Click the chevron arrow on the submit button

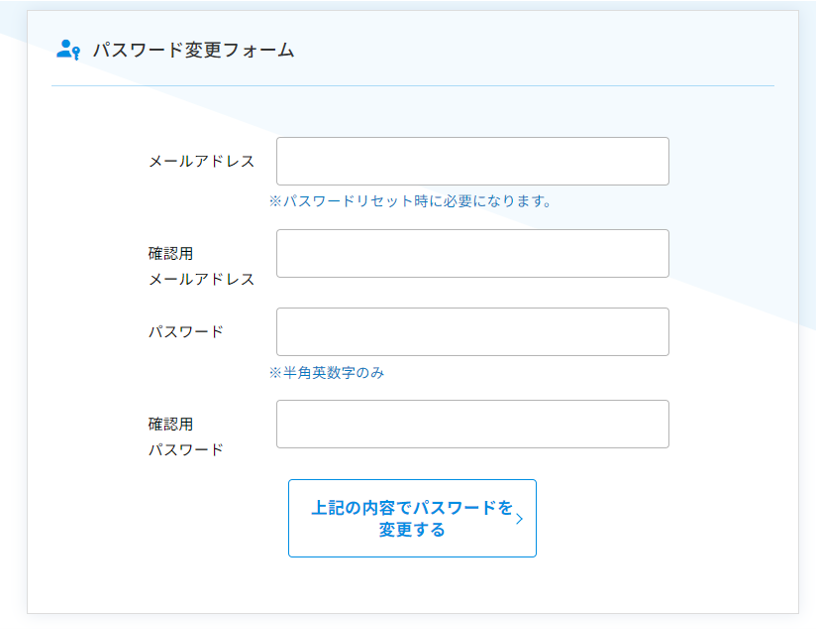click(519, 519)
